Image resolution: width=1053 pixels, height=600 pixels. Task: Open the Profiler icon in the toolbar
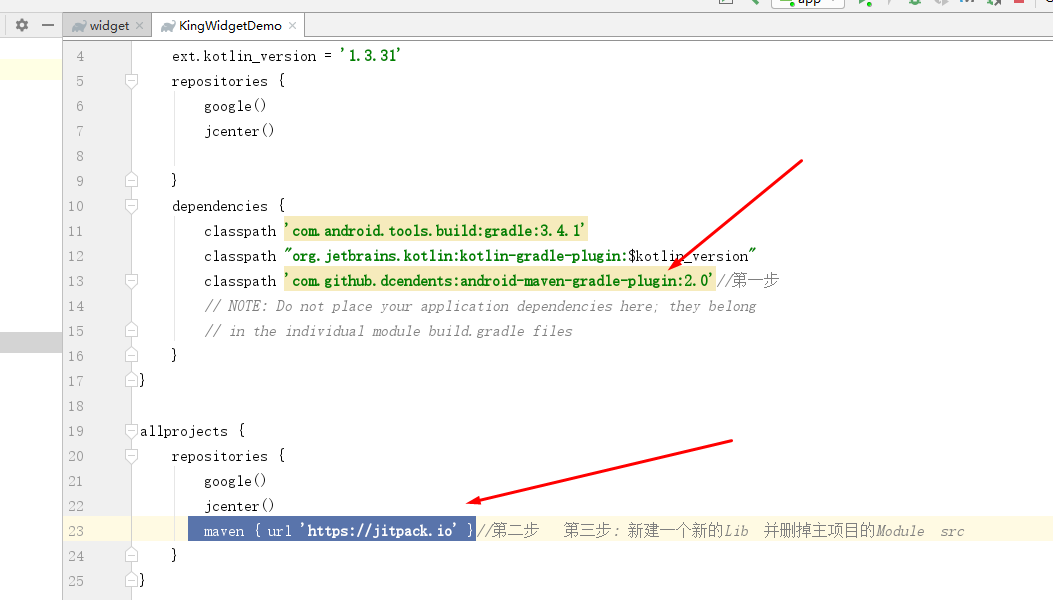pyautogui.click(x=968, y=3)
